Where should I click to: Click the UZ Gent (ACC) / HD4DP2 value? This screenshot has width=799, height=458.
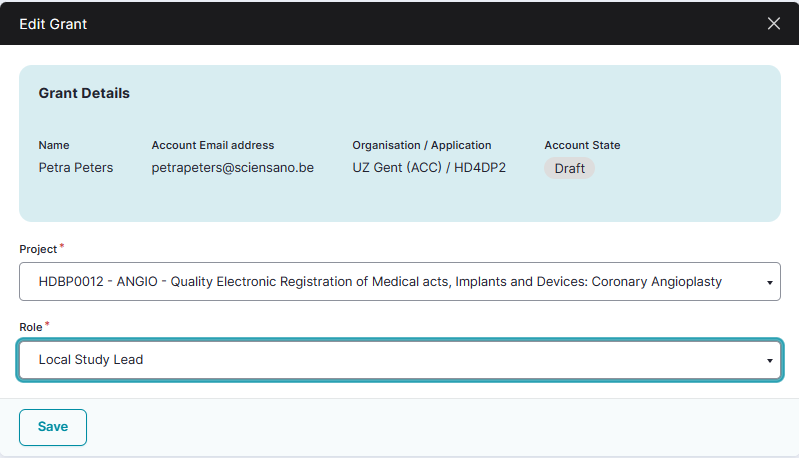pos(429,167)
